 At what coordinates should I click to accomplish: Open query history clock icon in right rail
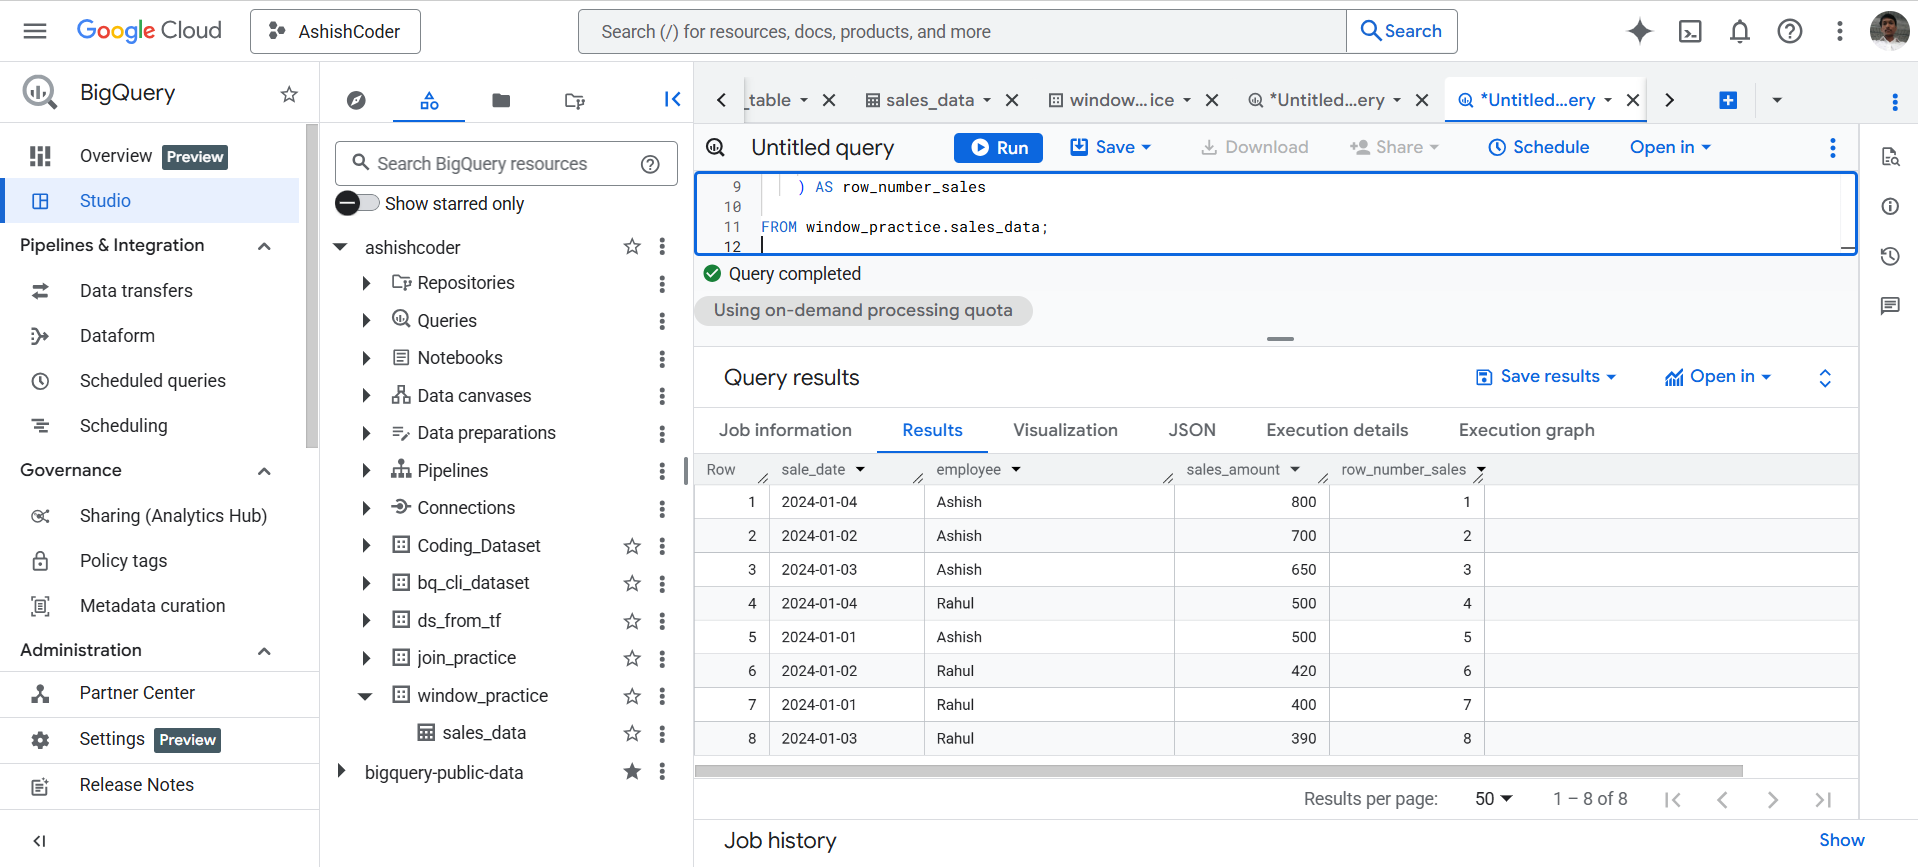click(x=1890, y=256)
